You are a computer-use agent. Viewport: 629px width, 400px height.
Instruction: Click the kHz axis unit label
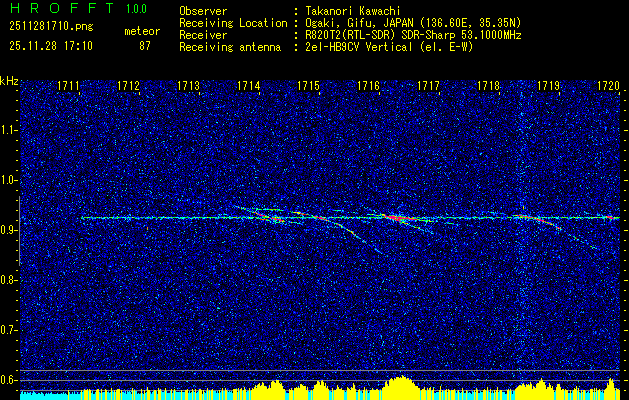point(9,81)
